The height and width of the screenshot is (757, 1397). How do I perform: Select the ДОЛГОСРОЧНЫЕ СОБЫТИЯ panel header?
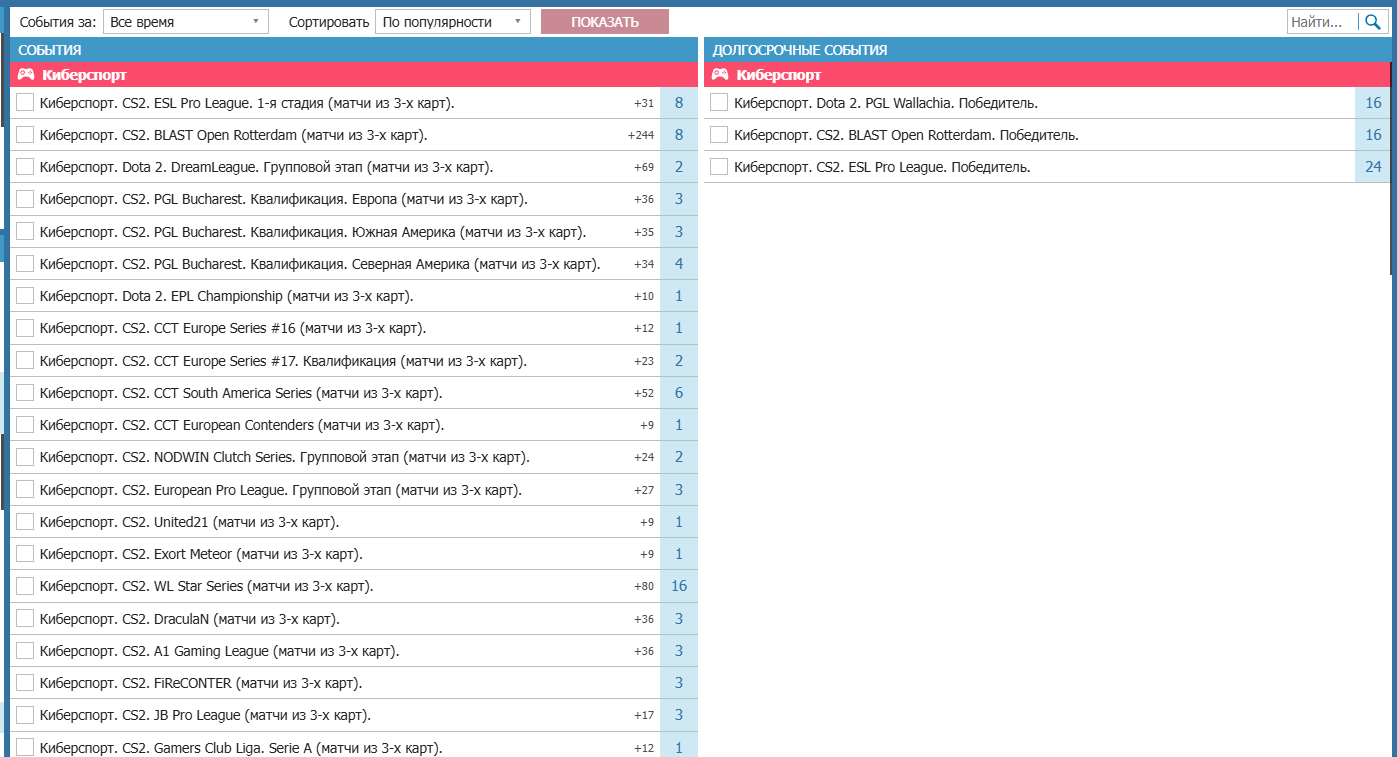click(x=800, y=50)
